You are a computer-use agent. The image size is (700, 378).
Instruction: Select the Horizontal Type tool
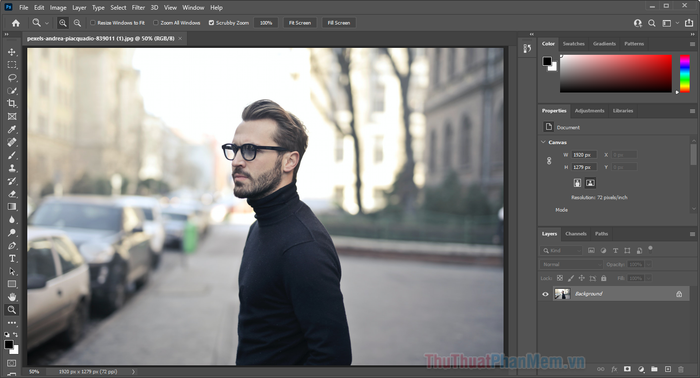pos(12,258)
